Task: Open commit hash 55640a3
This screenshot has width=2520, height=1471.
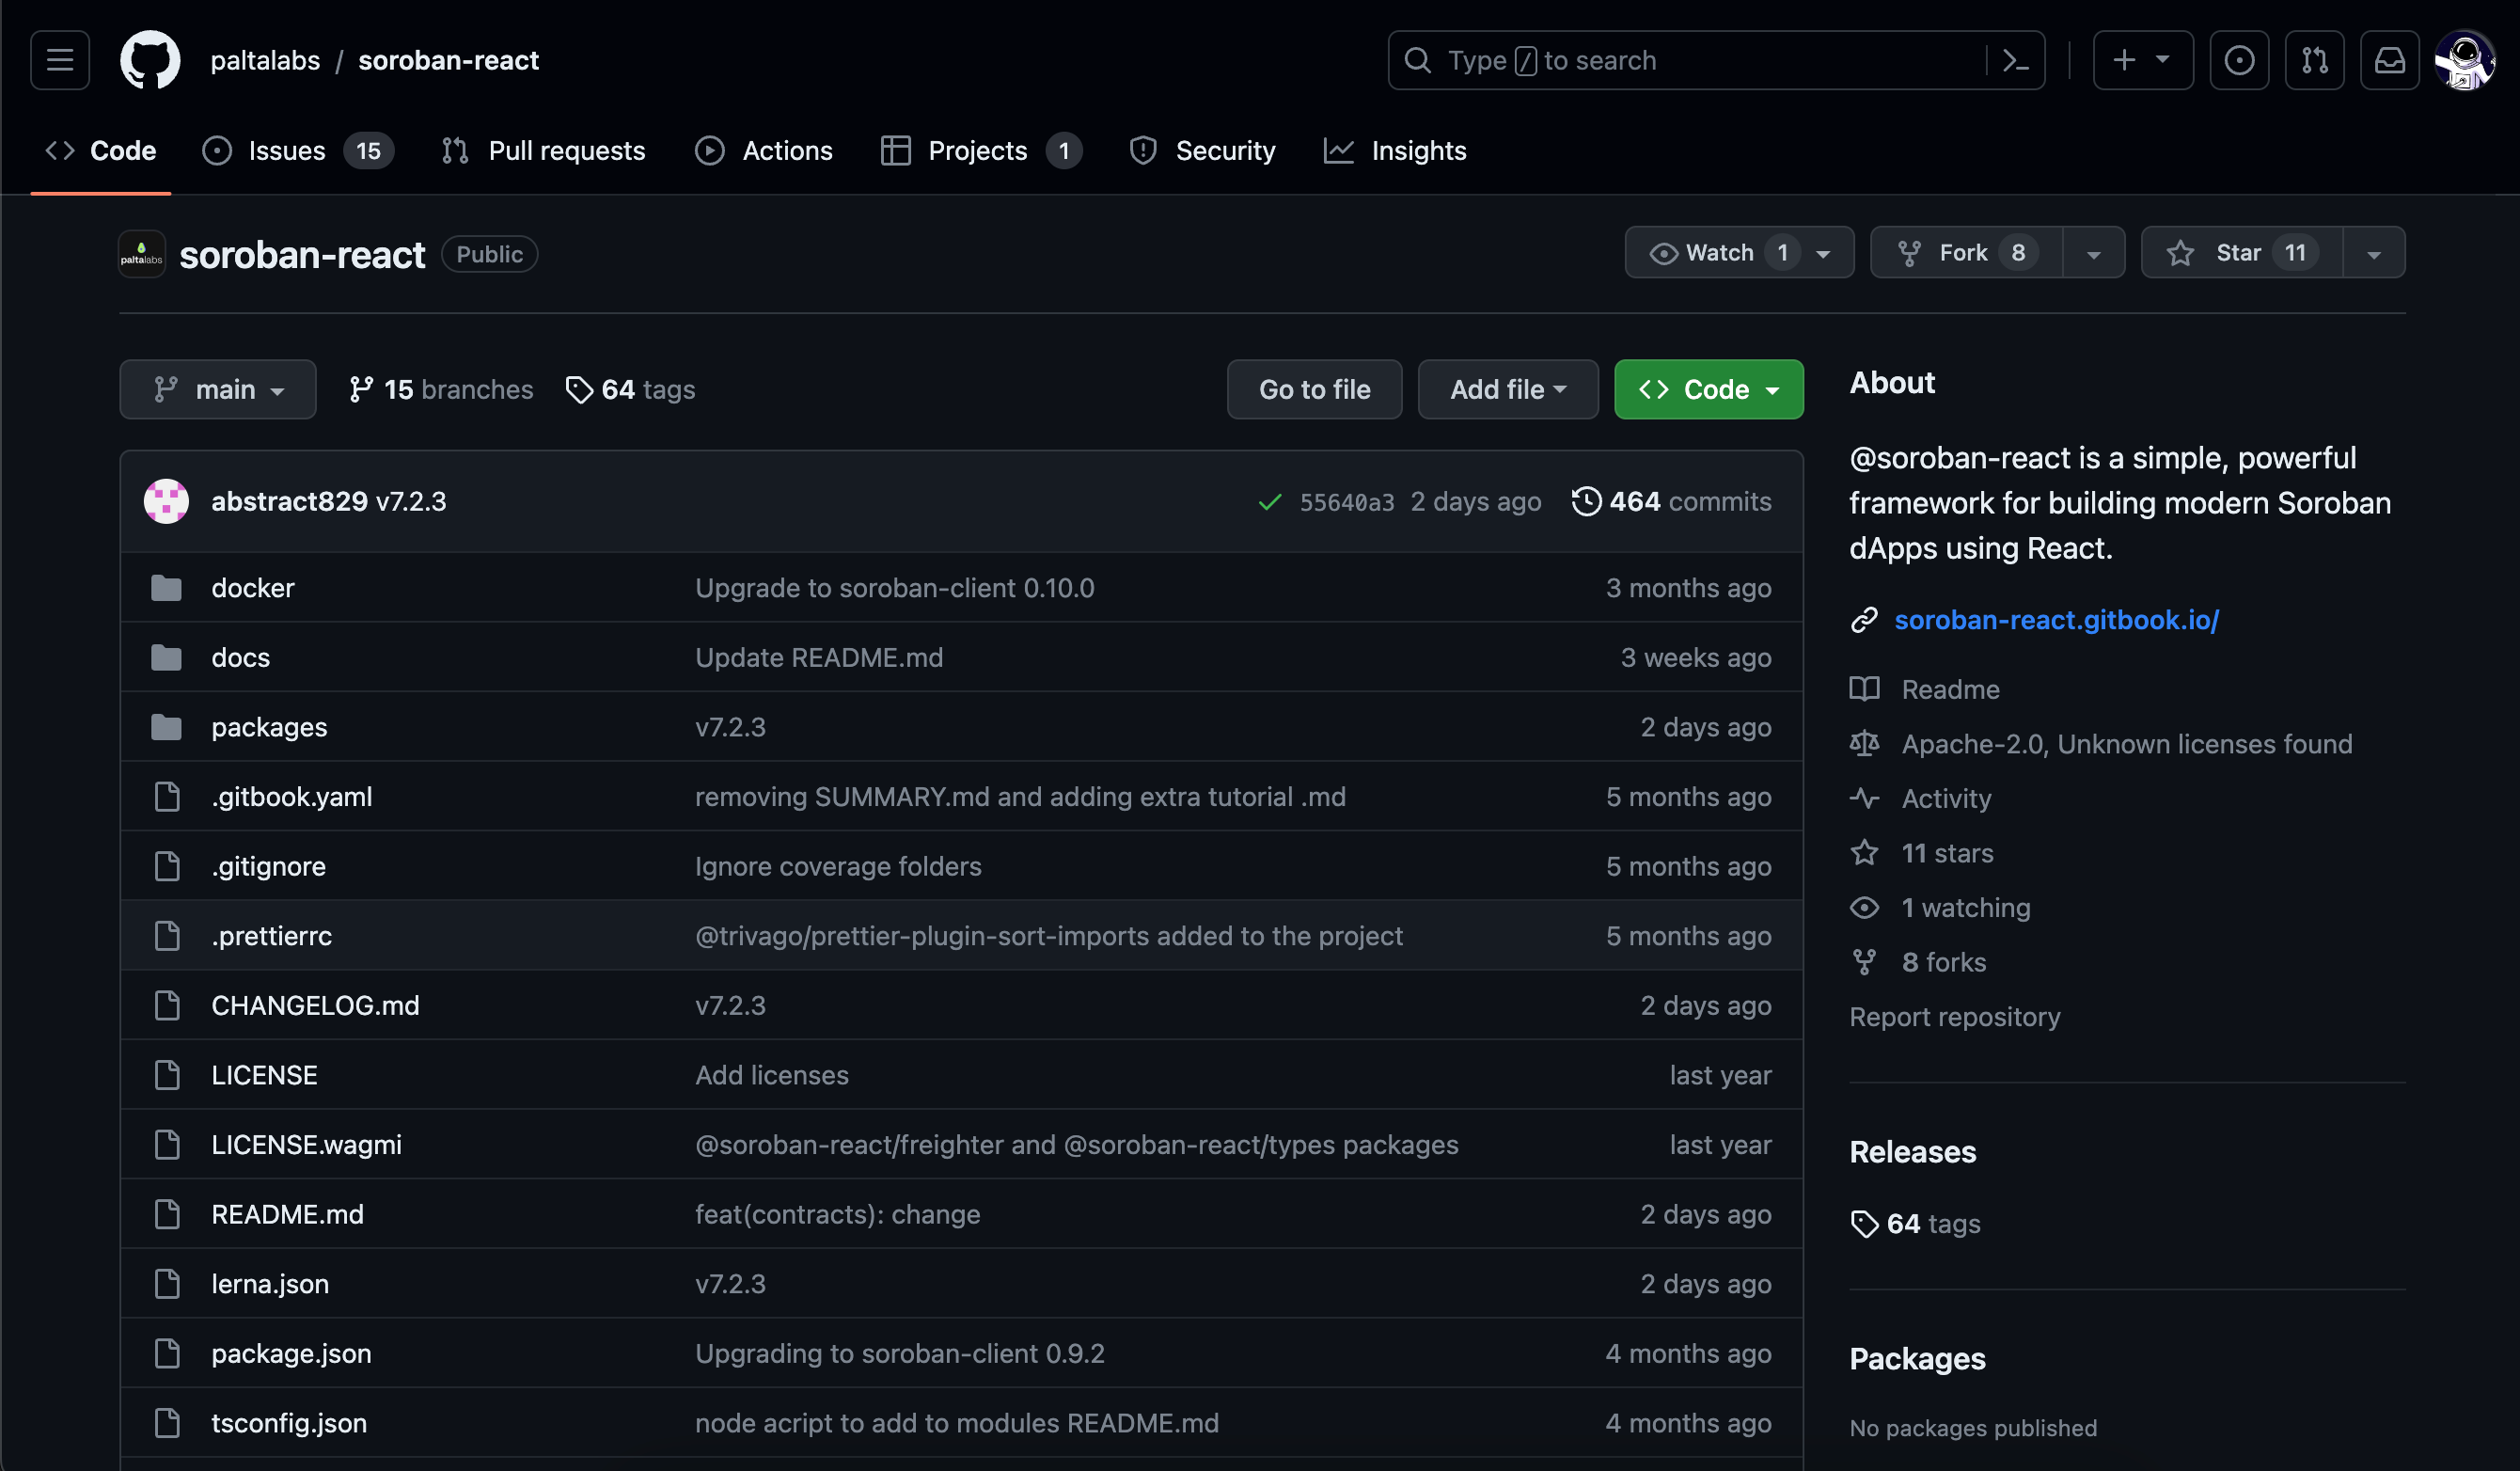Action: click(1346, 502)
